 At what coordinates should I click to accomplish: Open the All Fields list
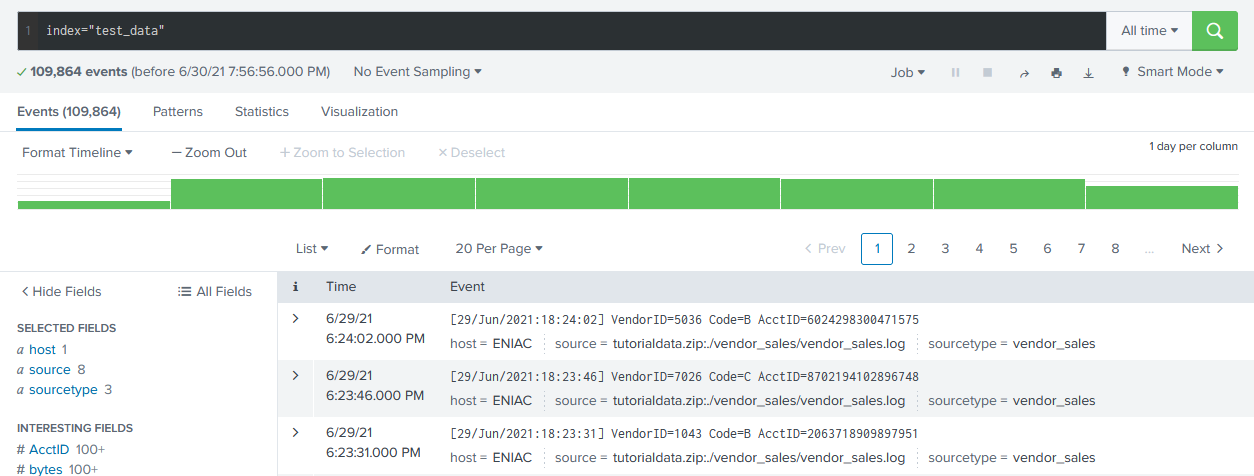point(214,292)
